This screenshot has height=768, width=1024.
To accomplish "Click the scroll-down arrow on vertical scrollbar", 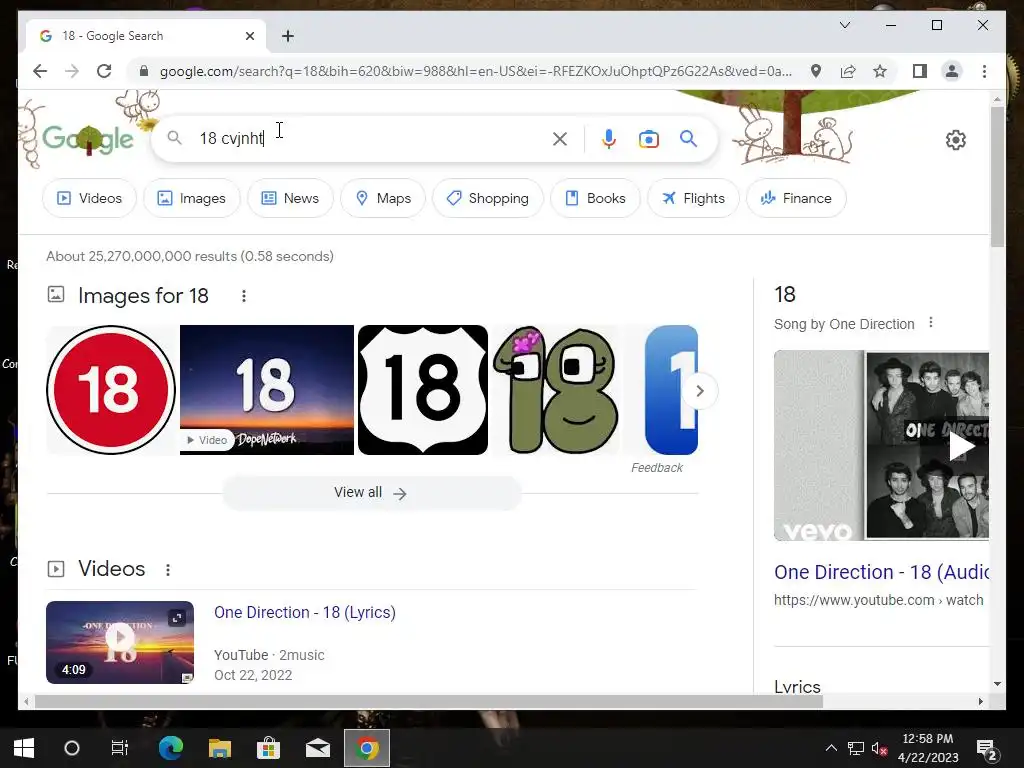I will [997, 684].
